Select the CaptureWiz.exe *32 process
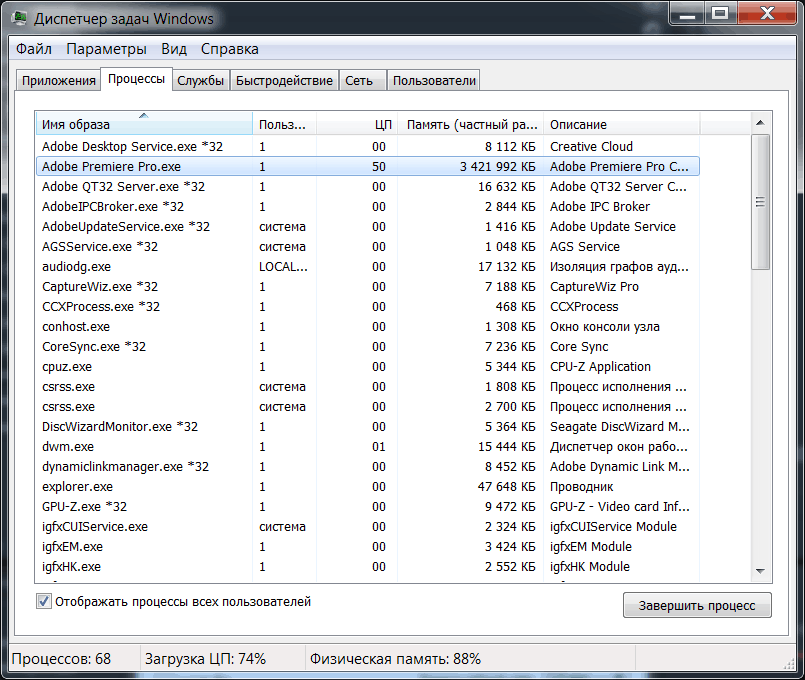805x680 pixels. [368, 287]
